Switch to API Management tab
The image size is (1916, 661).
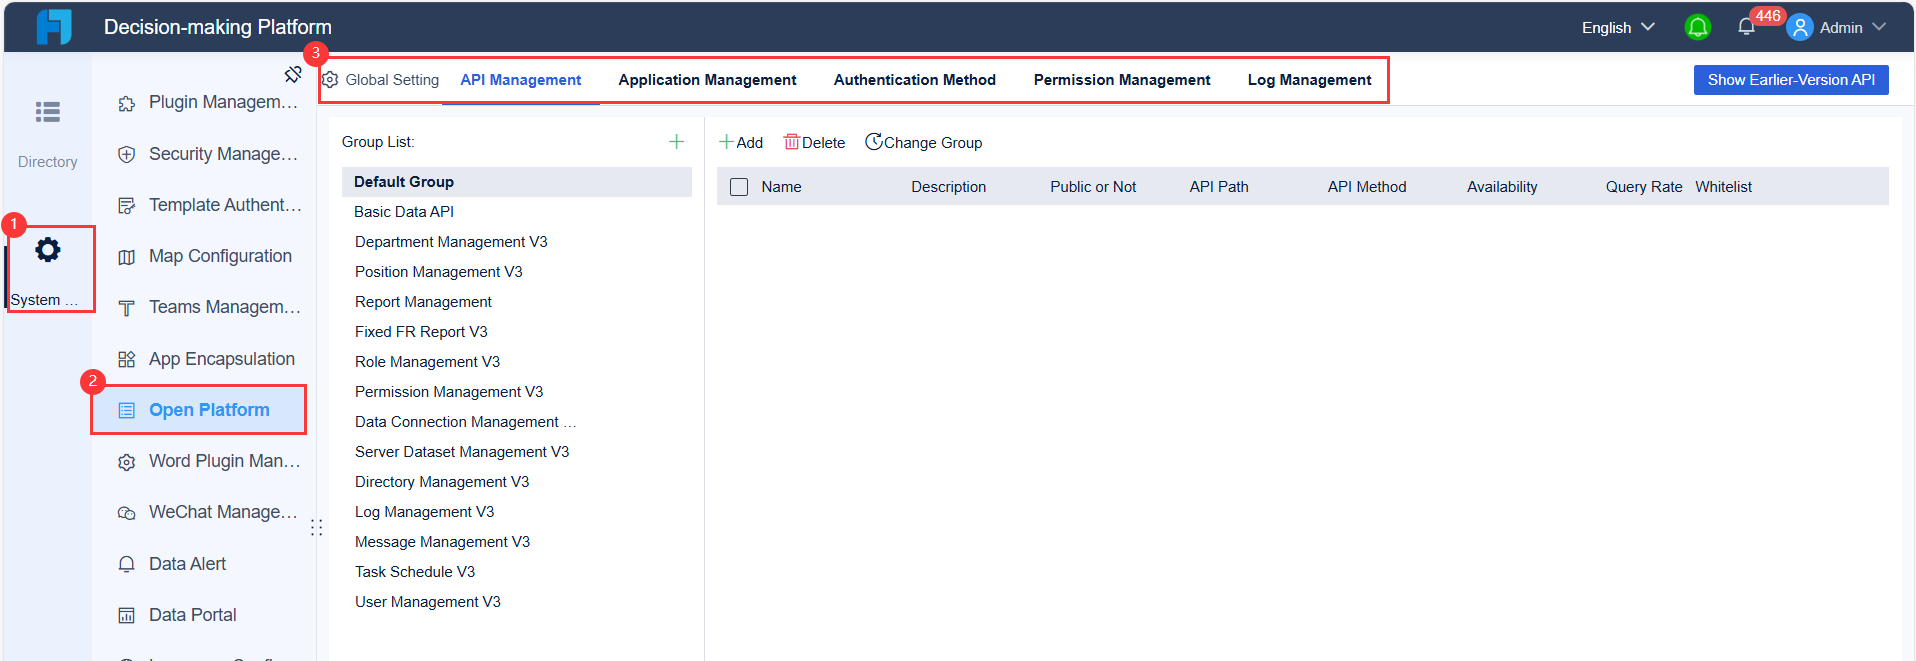tap(520, 80)
